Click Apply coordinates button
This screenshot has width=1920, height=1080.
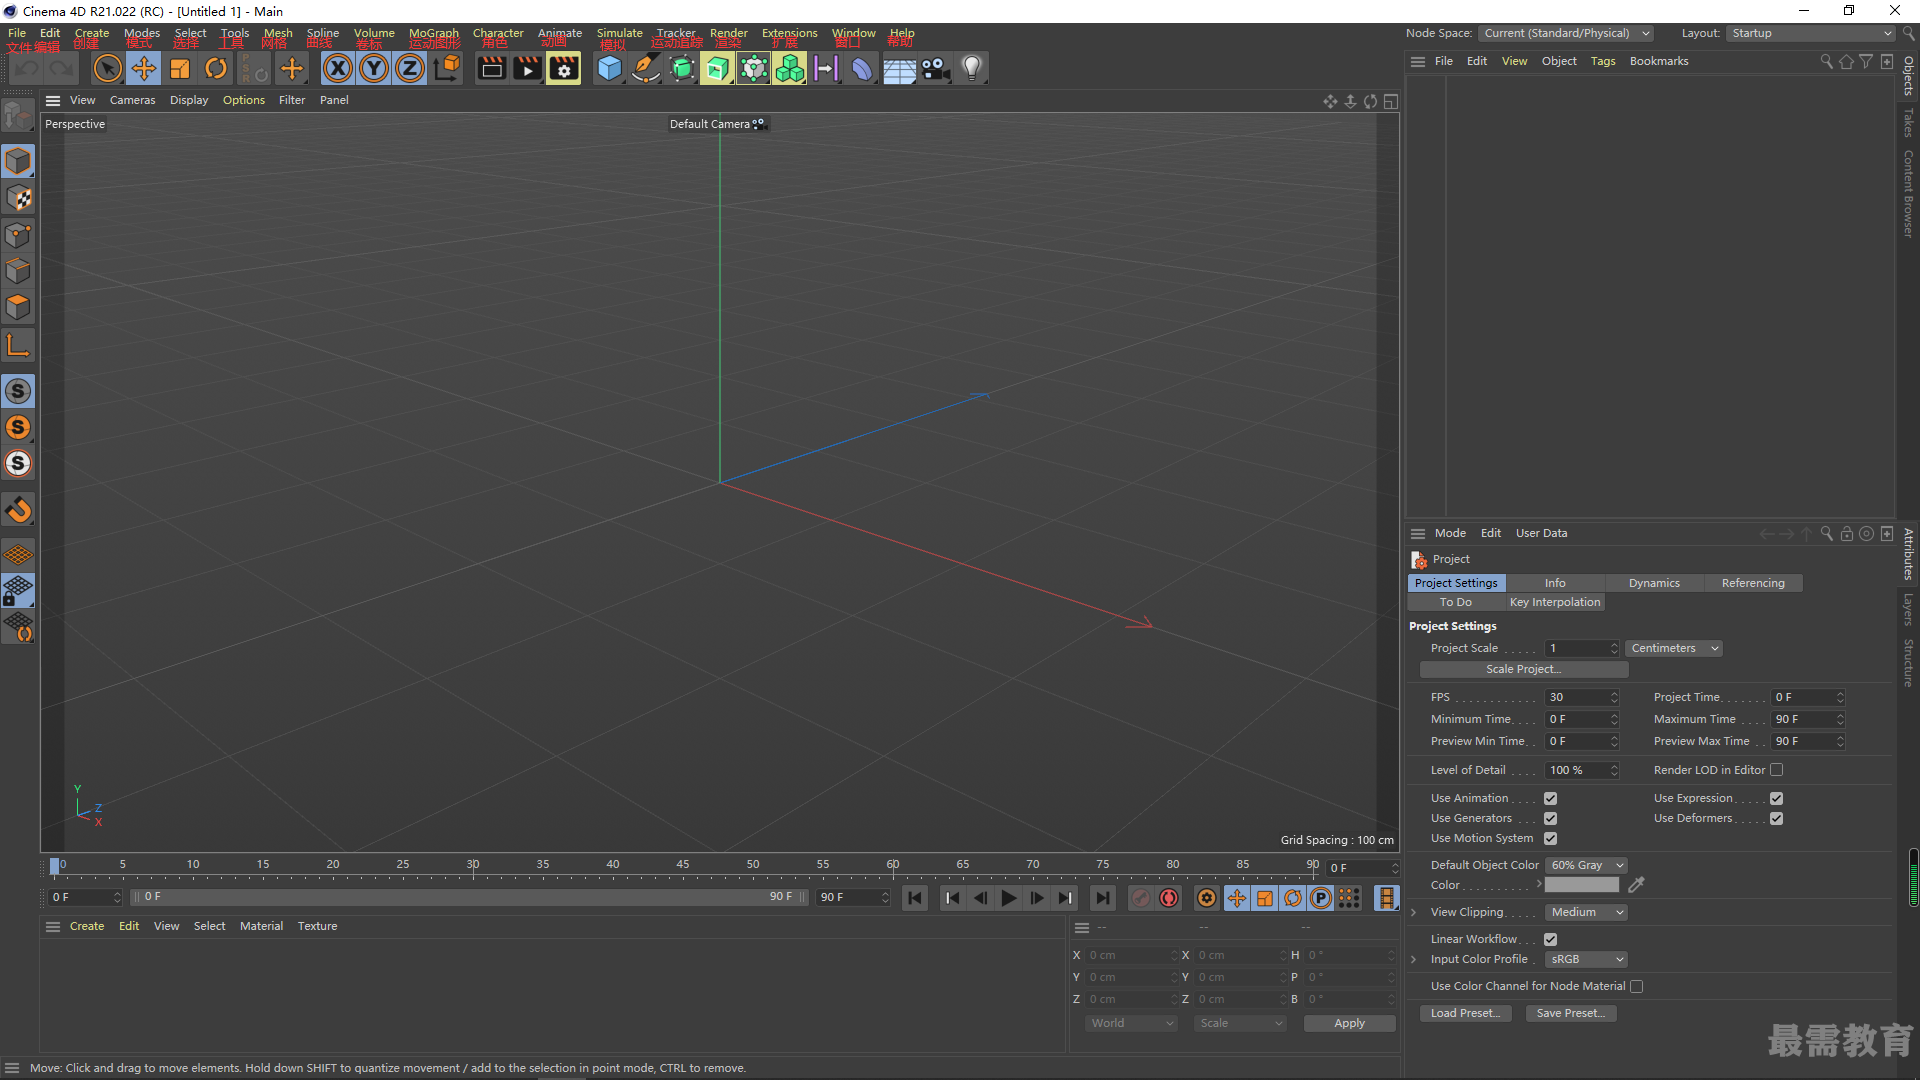1349,1023
